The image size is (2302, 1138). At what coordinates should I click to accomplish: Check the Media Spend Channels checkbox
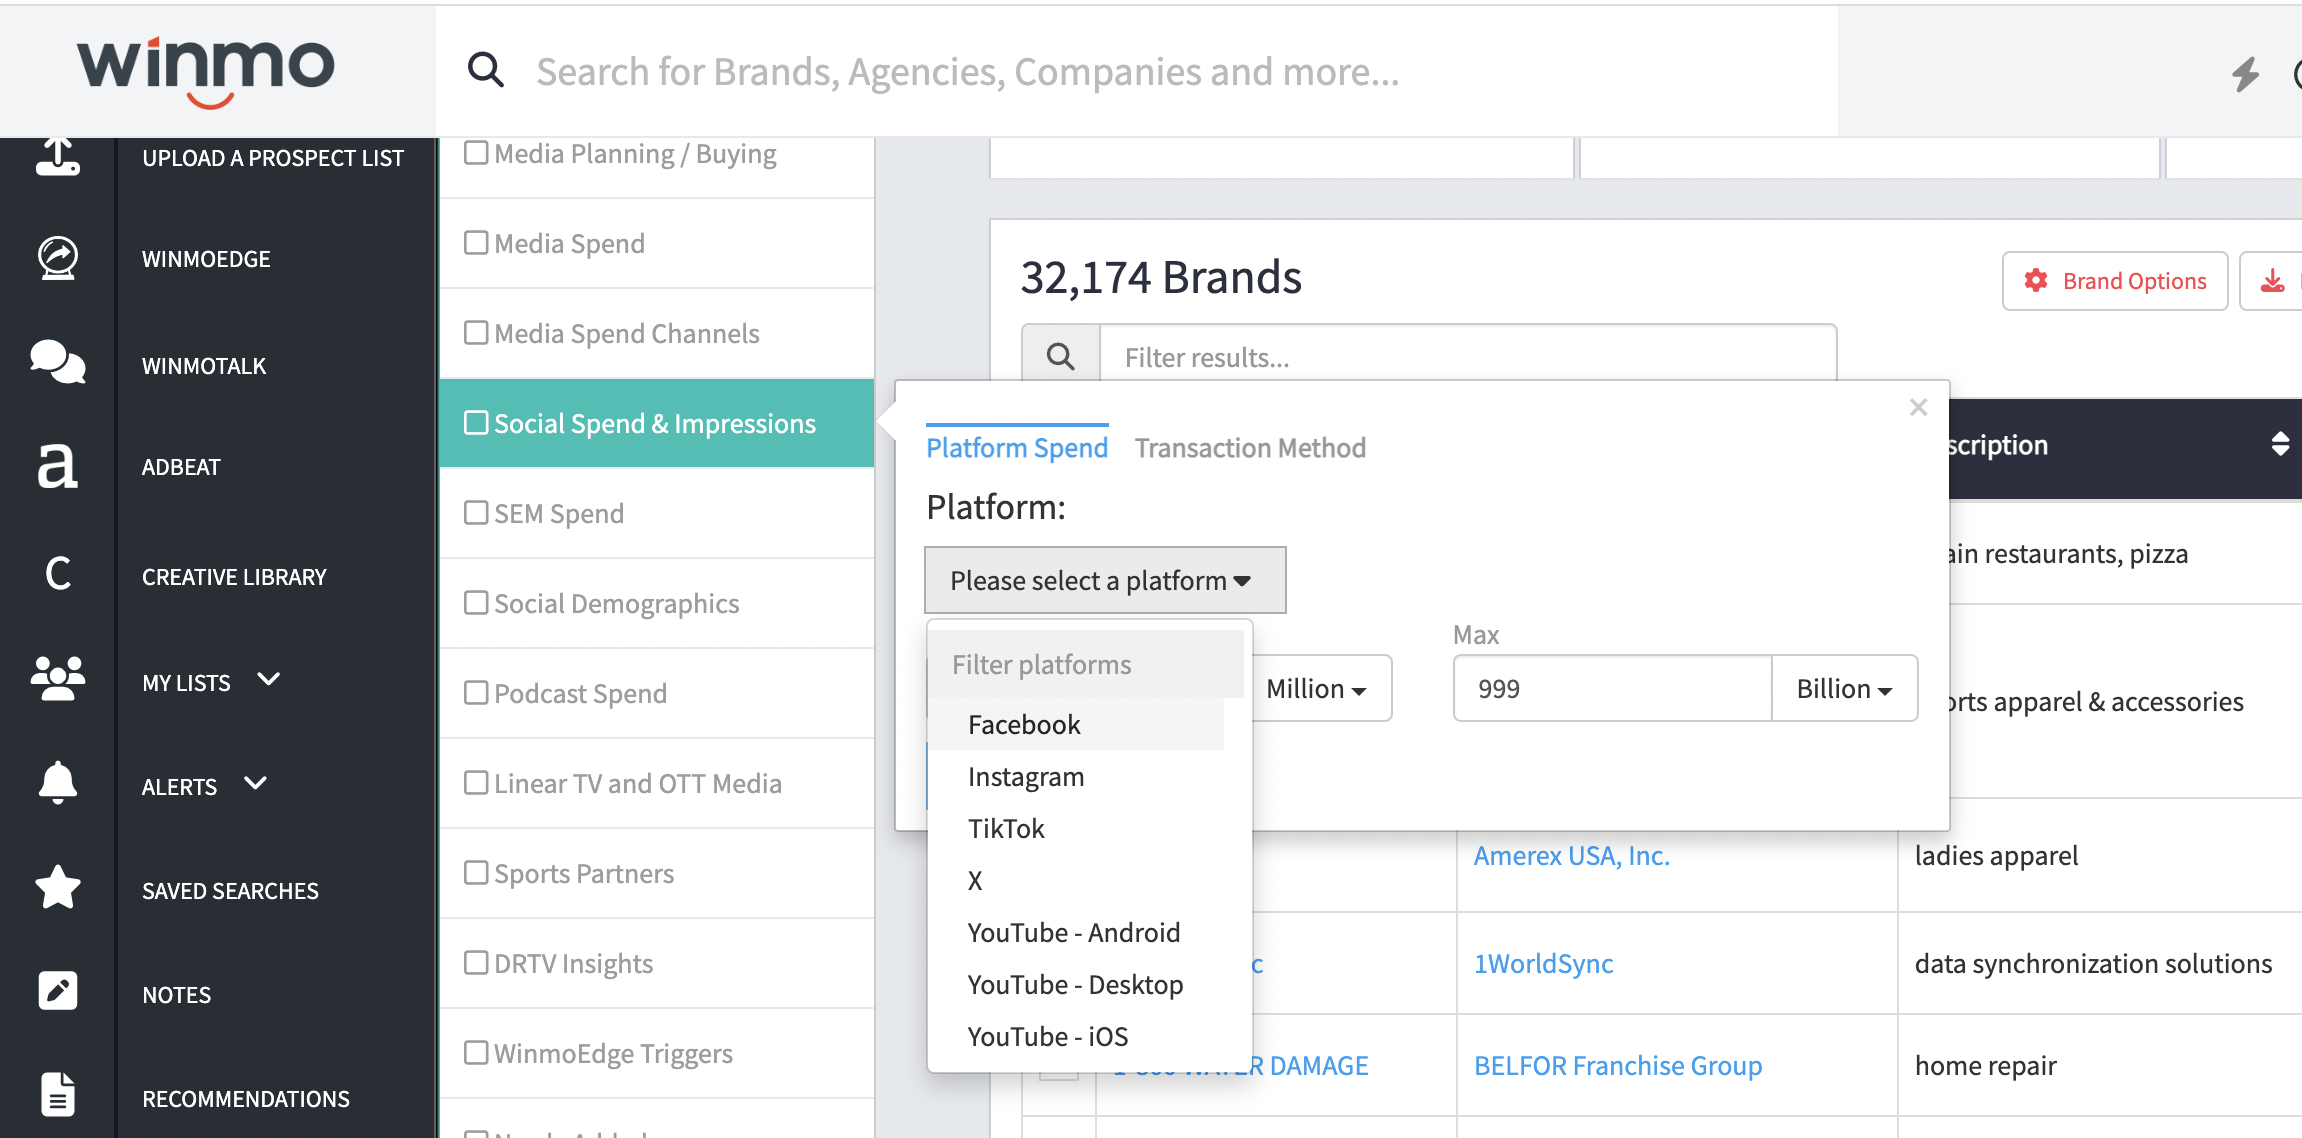(477, 333)
